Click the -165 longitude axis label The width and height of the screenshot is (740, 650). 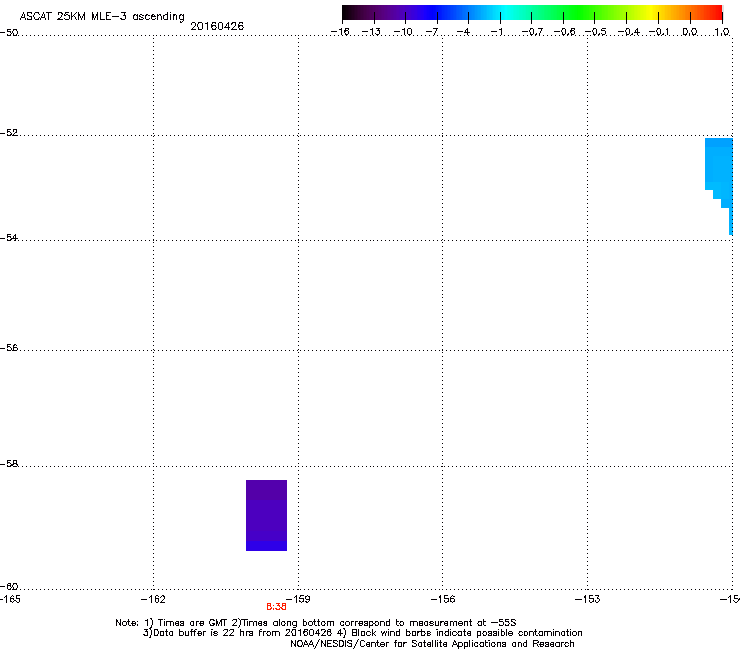click(10, 599)
